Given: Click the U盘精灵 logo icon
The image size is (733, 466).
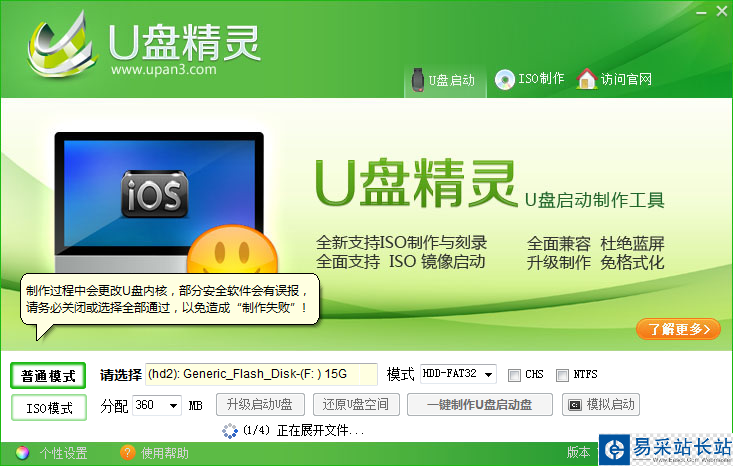Looking at the screenshot, I should [61, 46].
